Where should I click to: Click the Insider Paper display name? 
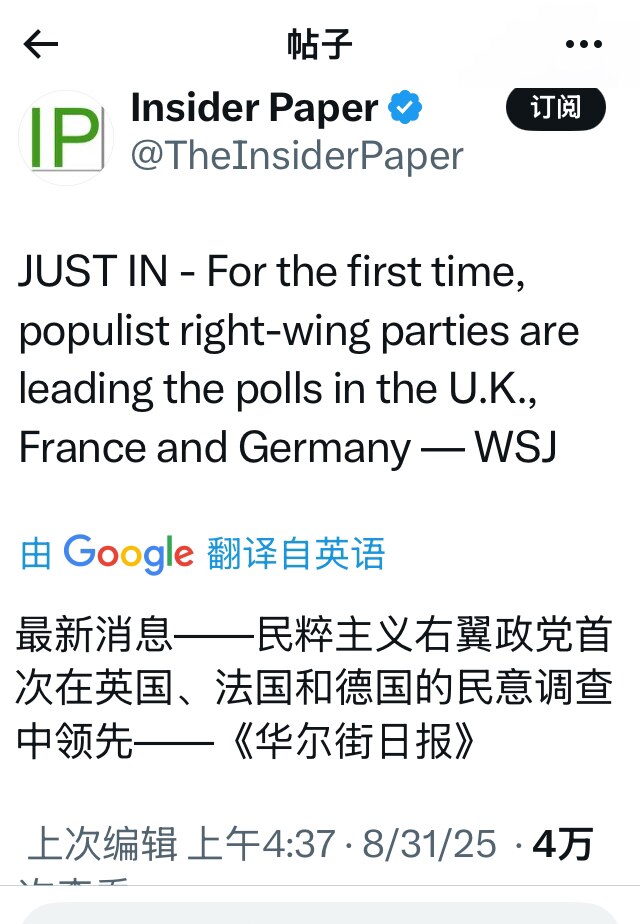click(253, 107)
